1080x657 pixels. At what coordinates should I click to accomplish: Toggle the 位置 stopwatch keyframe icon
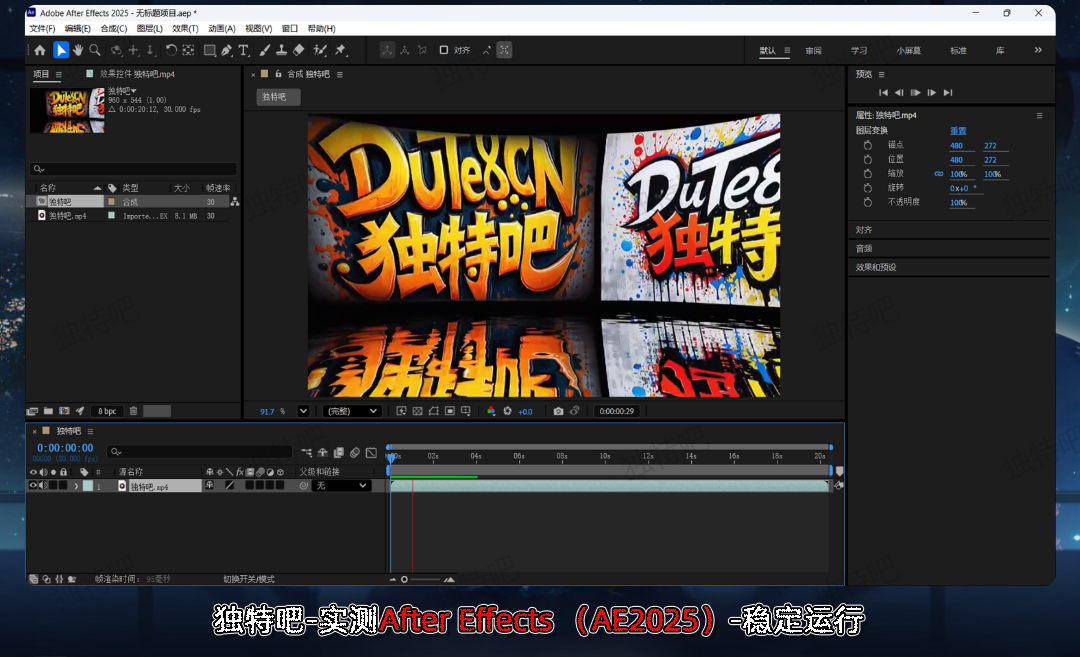[868, 160]
